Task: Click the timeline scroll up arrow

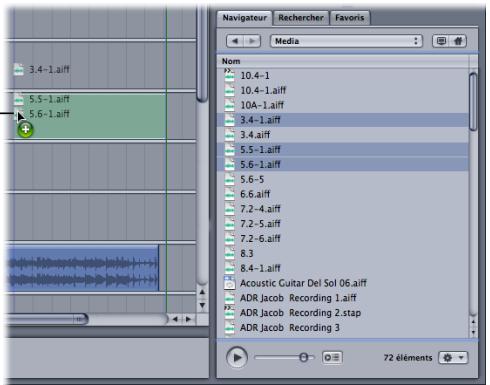Action: [x=202, y=292]
